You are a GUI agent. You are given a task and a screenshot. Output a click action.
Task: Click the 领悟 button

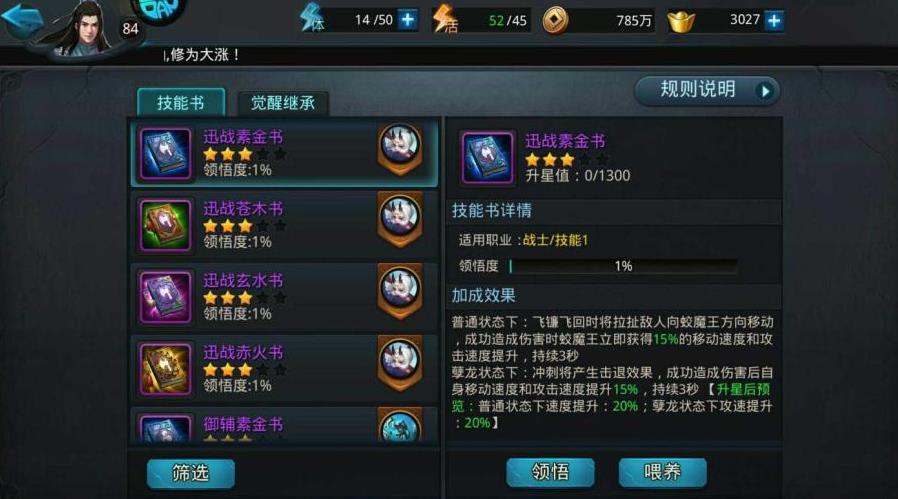tap(550, 472)
